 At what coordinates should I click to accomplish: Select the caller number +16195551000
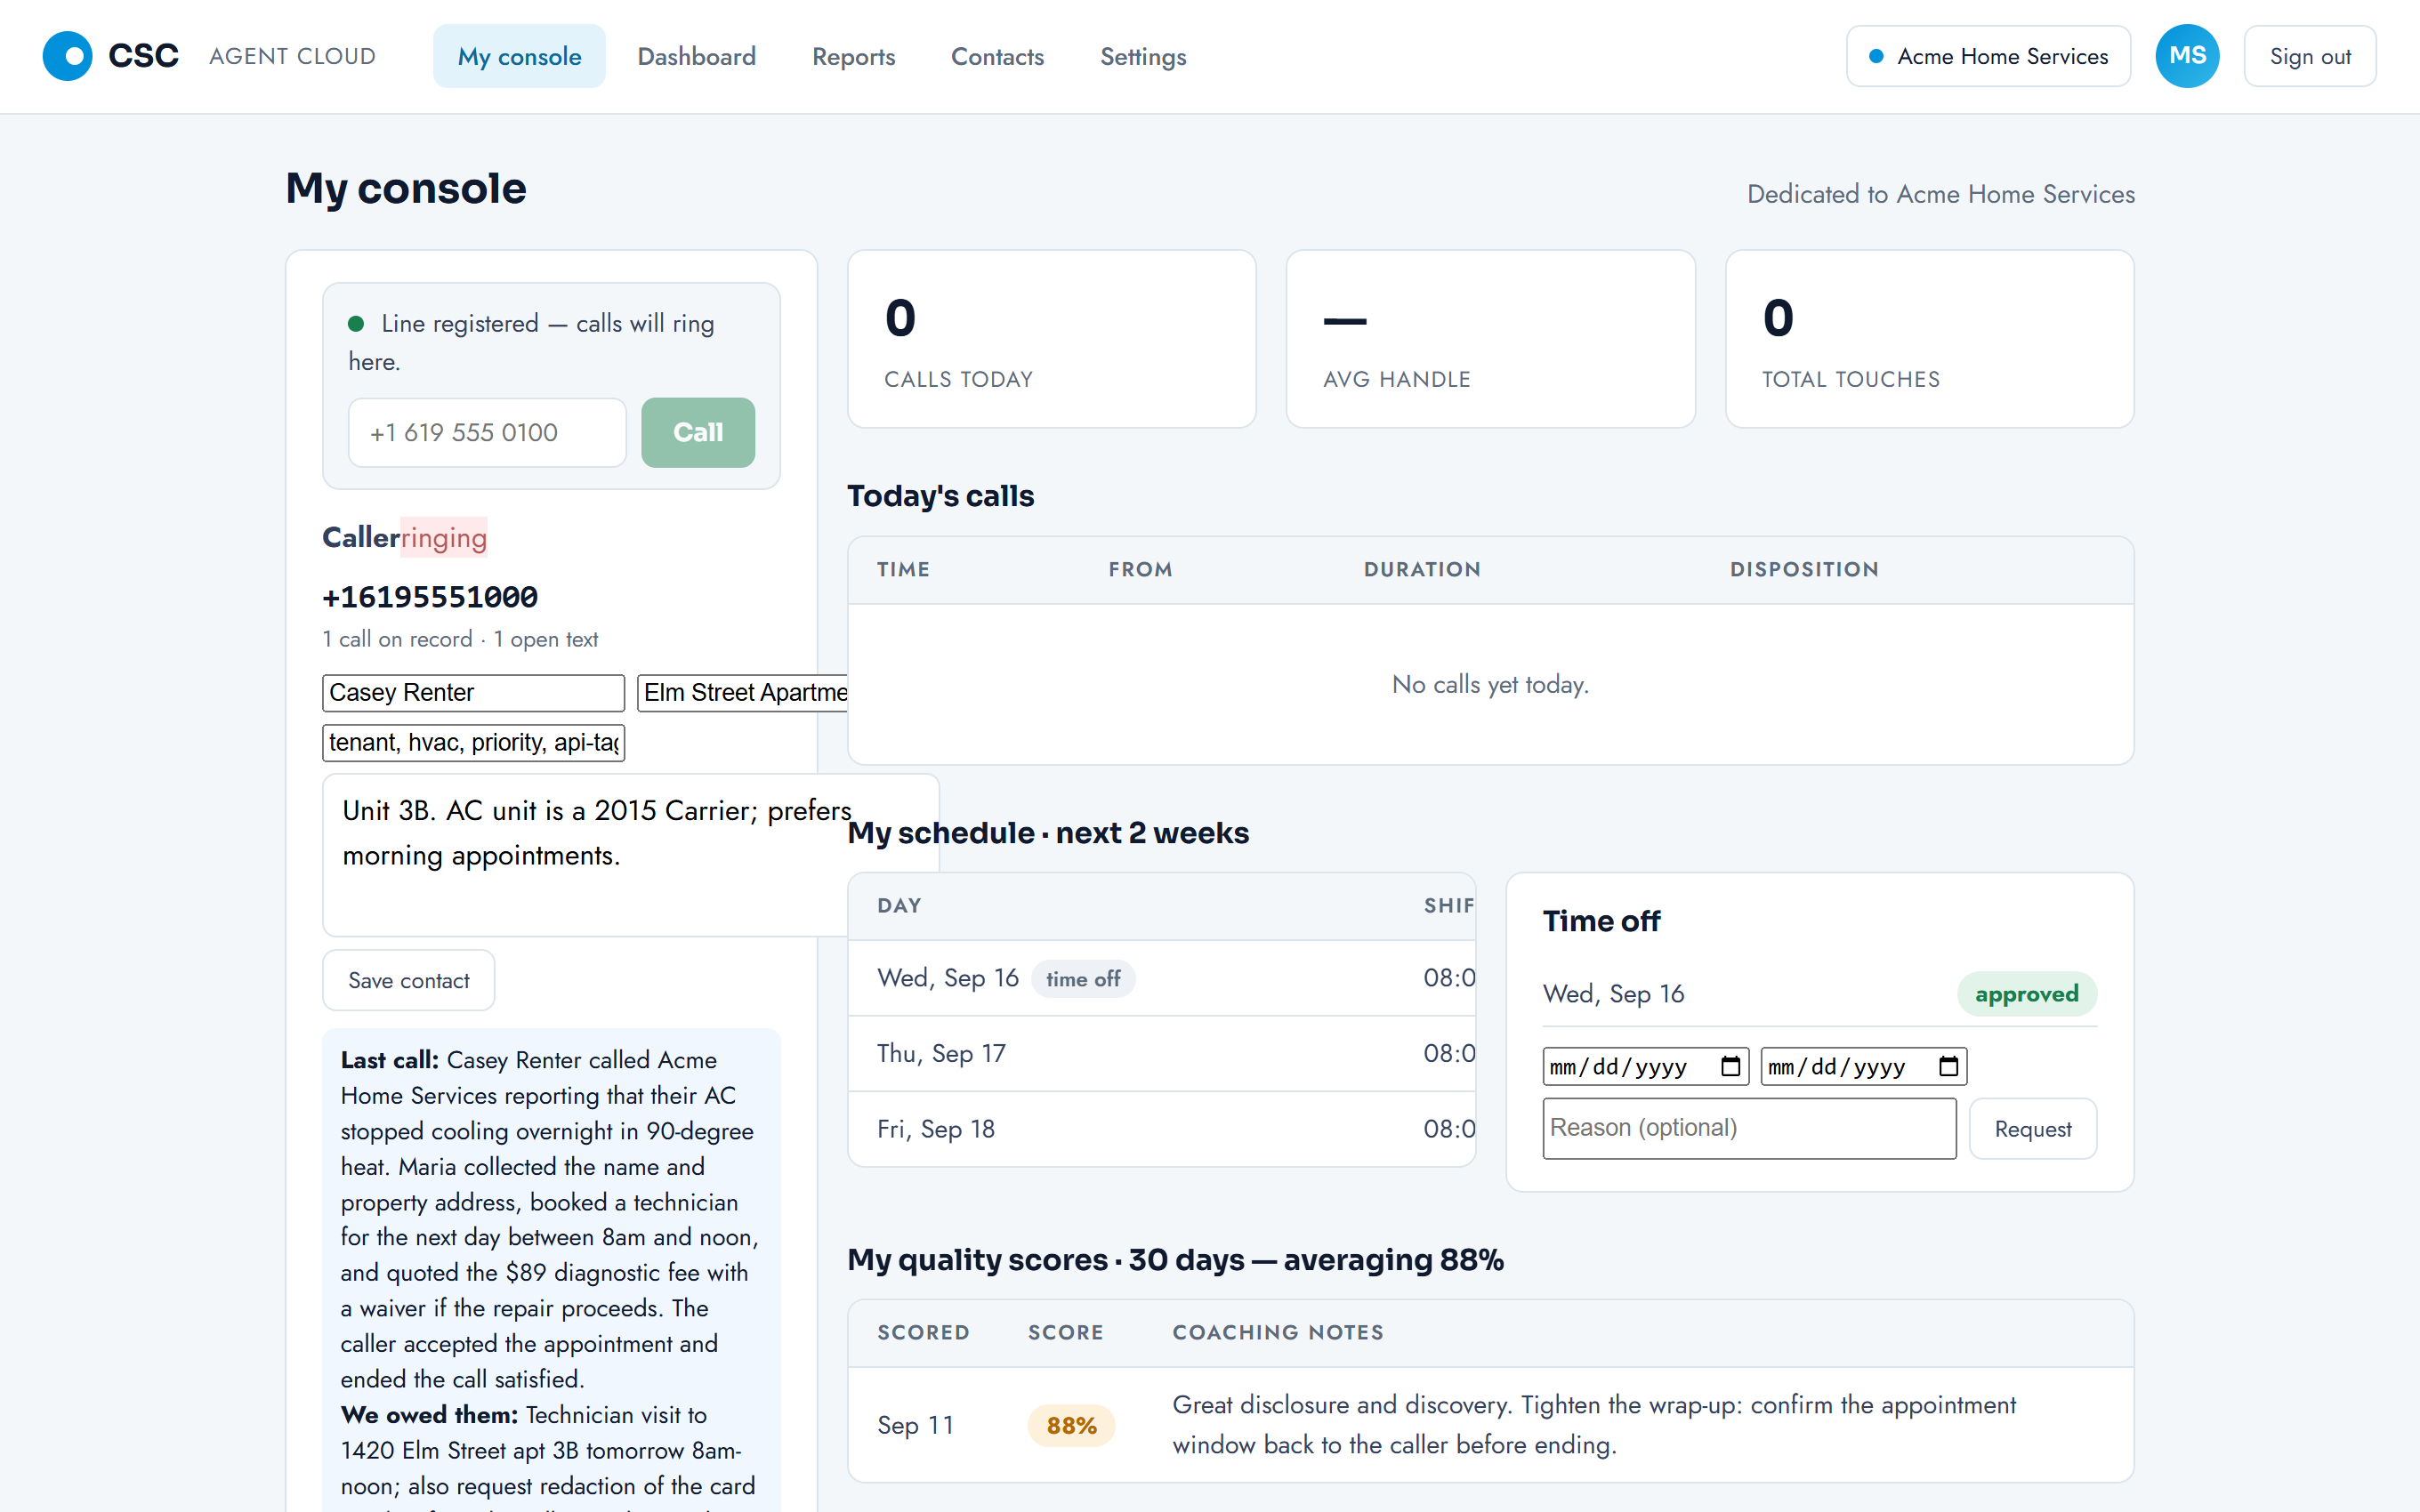click(x=430, y=597)
